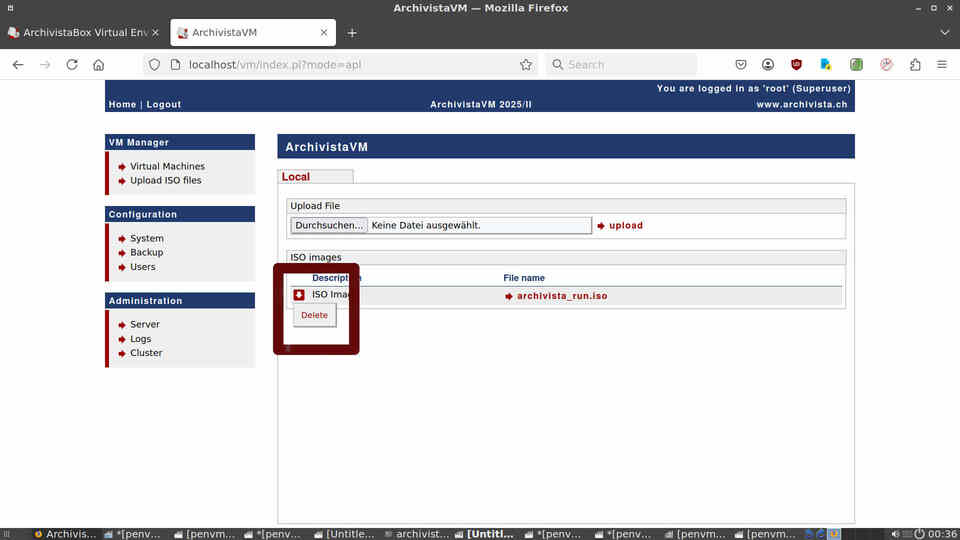Select the Local tab
Viewport: 960px width, 540px height.
coord(296,176)
